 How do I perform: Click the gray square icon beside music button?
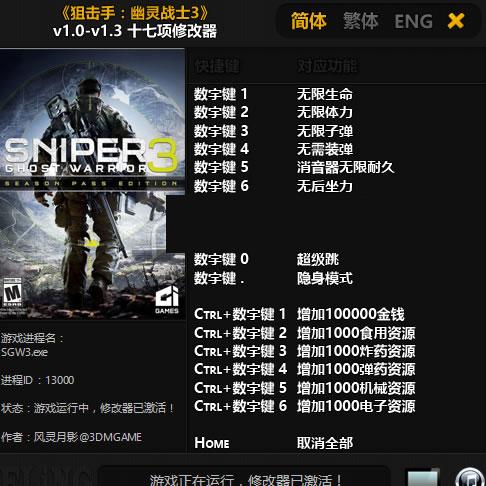422,477
